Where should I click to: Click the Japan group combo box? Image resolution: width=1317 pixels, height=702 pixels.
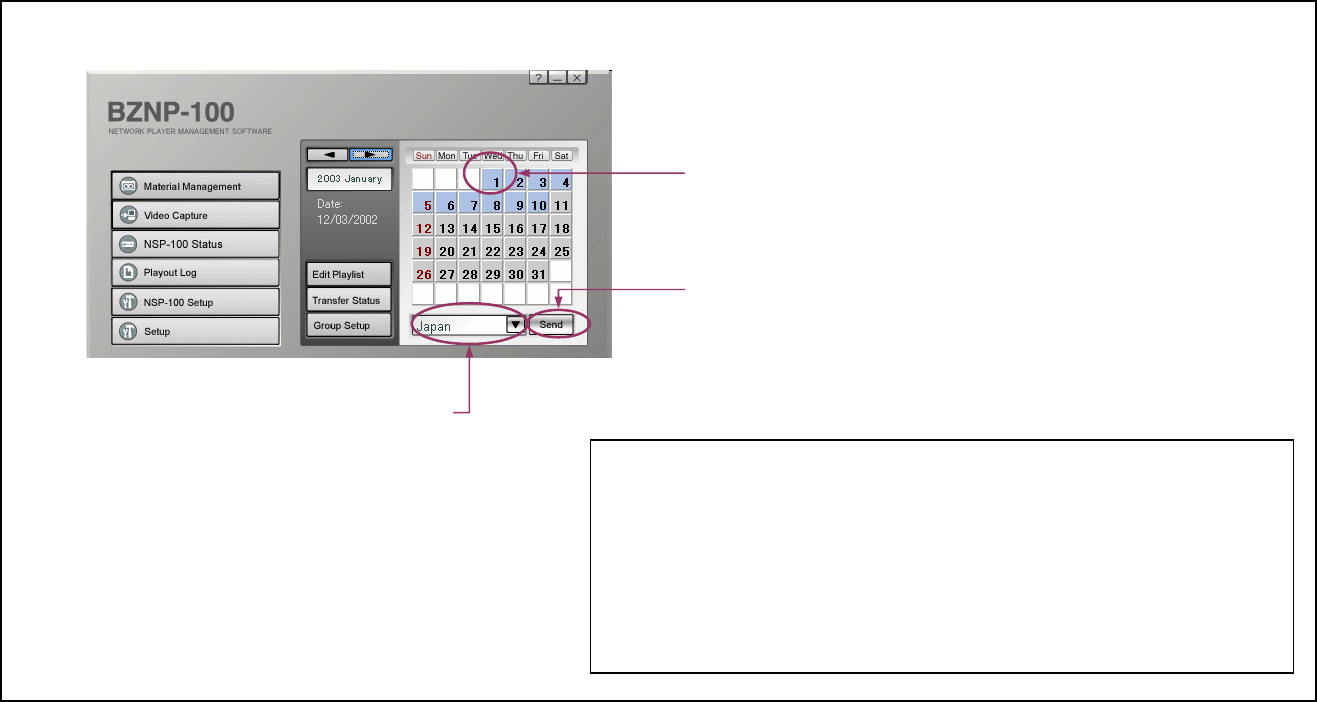point(468,325)
